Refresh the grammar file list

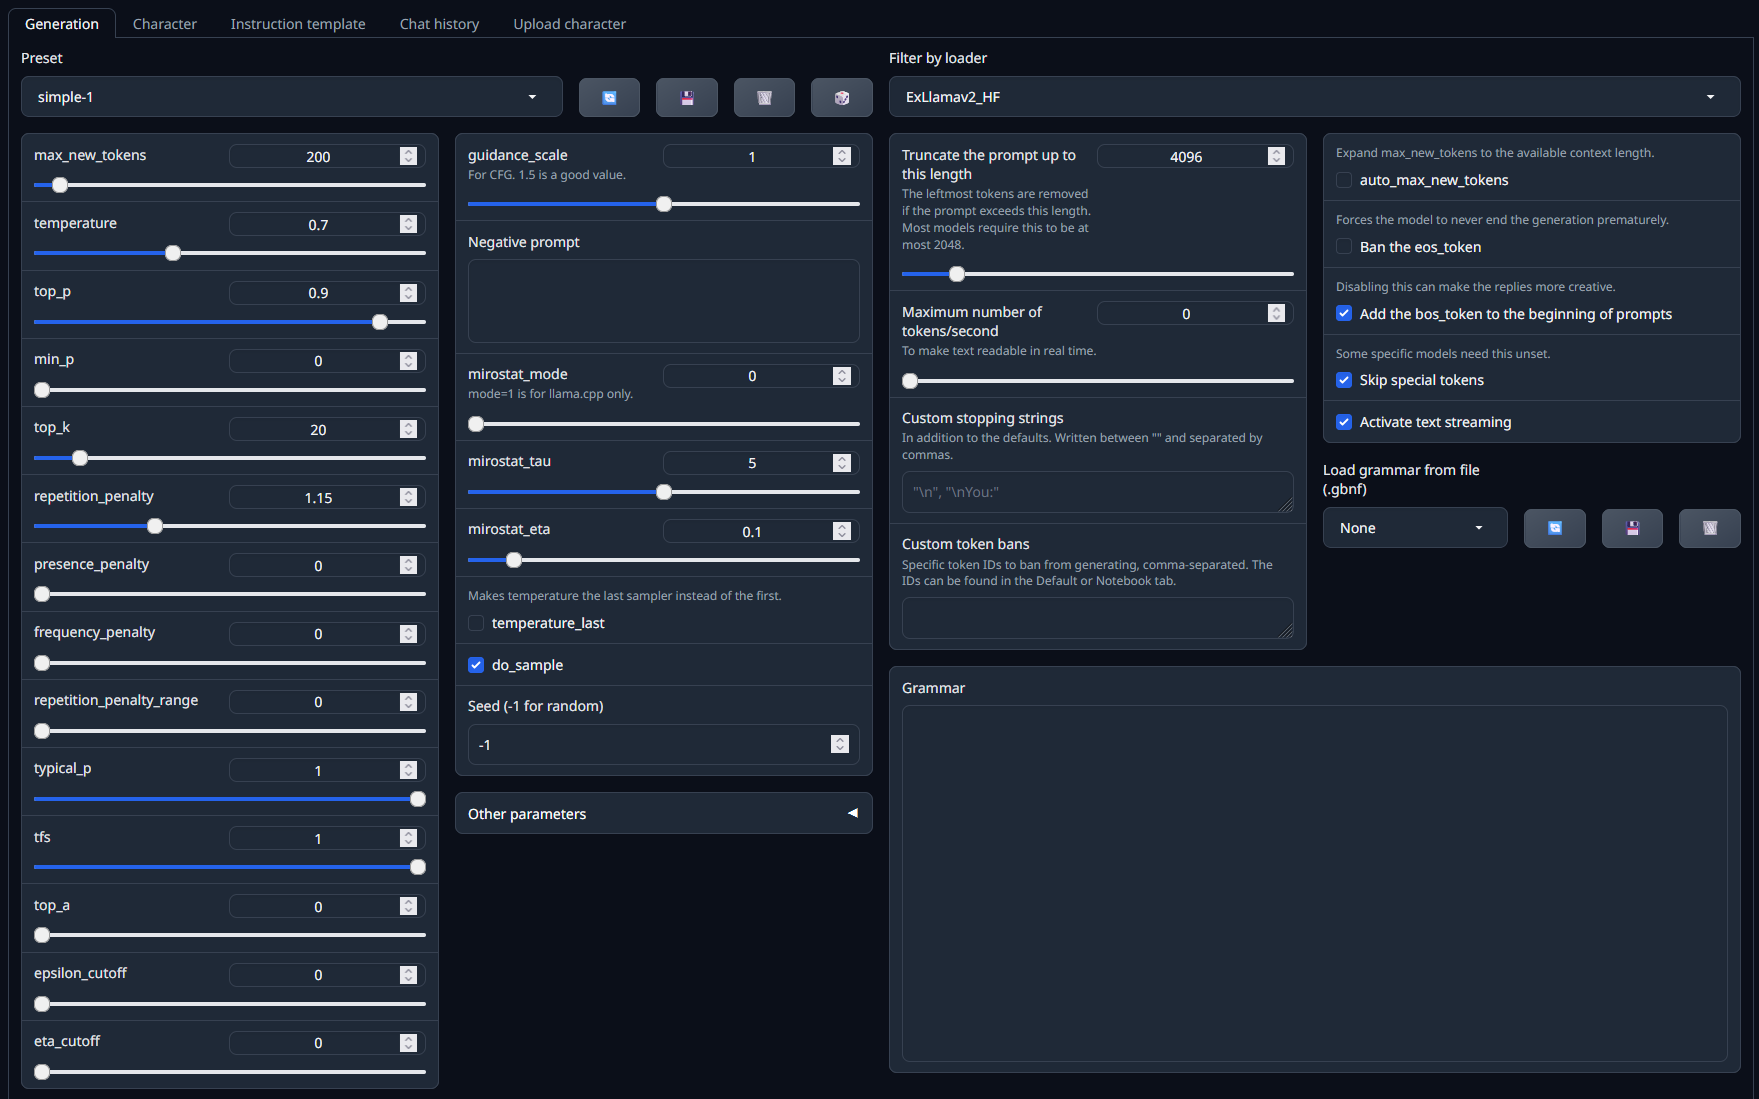[x=1554, y=528]
